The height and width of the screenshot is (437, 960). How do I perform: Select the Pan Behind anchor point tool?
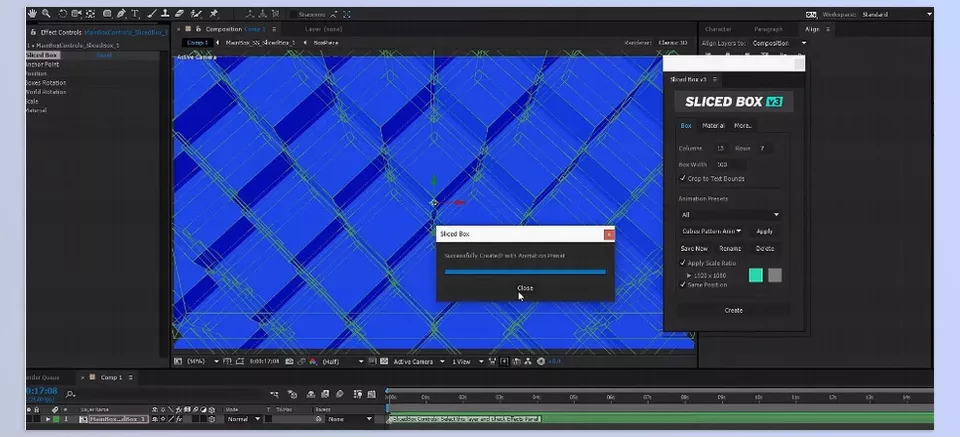click(x=90, y=13)
